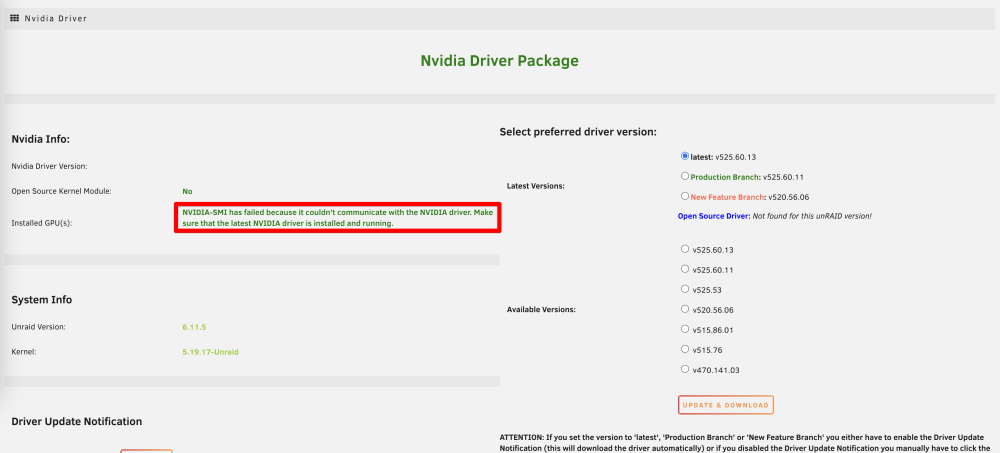Click the Nvidia Driver Package heading
This screenshot has width=1000, height=453.
coord(499,61)
